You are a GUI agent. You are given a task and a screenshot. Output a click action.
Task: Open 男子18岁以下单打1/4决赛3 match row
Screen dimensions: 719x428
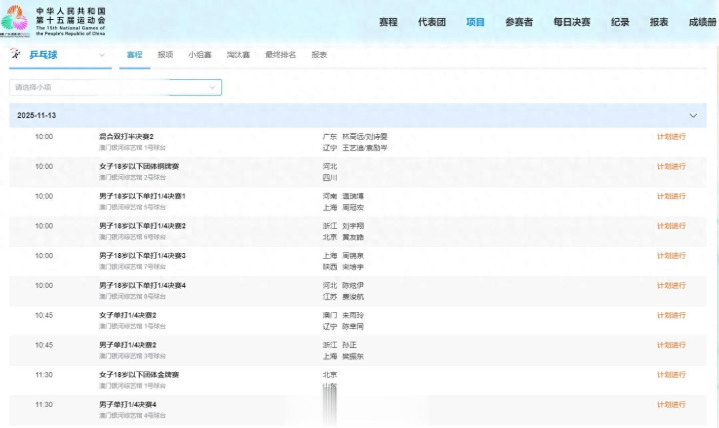(142, 256)
